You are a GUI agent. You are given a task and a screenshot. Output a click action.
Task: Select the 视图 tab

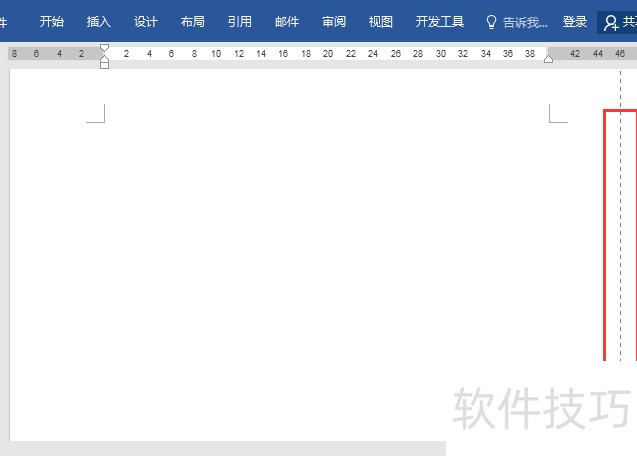381,22
